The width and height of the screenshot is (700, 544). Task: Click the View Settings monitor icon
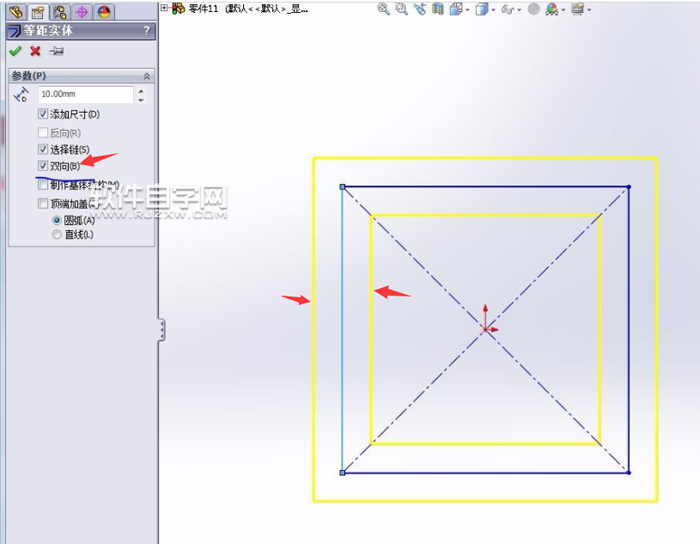click(x=577, y=8)
